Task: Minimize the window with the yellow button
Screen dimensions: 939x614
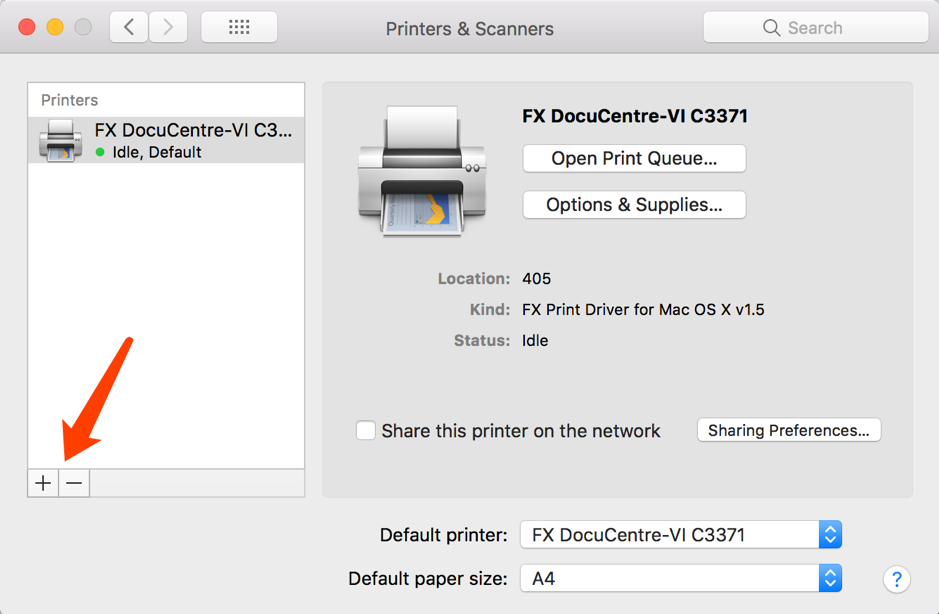Action: [55, 27]
